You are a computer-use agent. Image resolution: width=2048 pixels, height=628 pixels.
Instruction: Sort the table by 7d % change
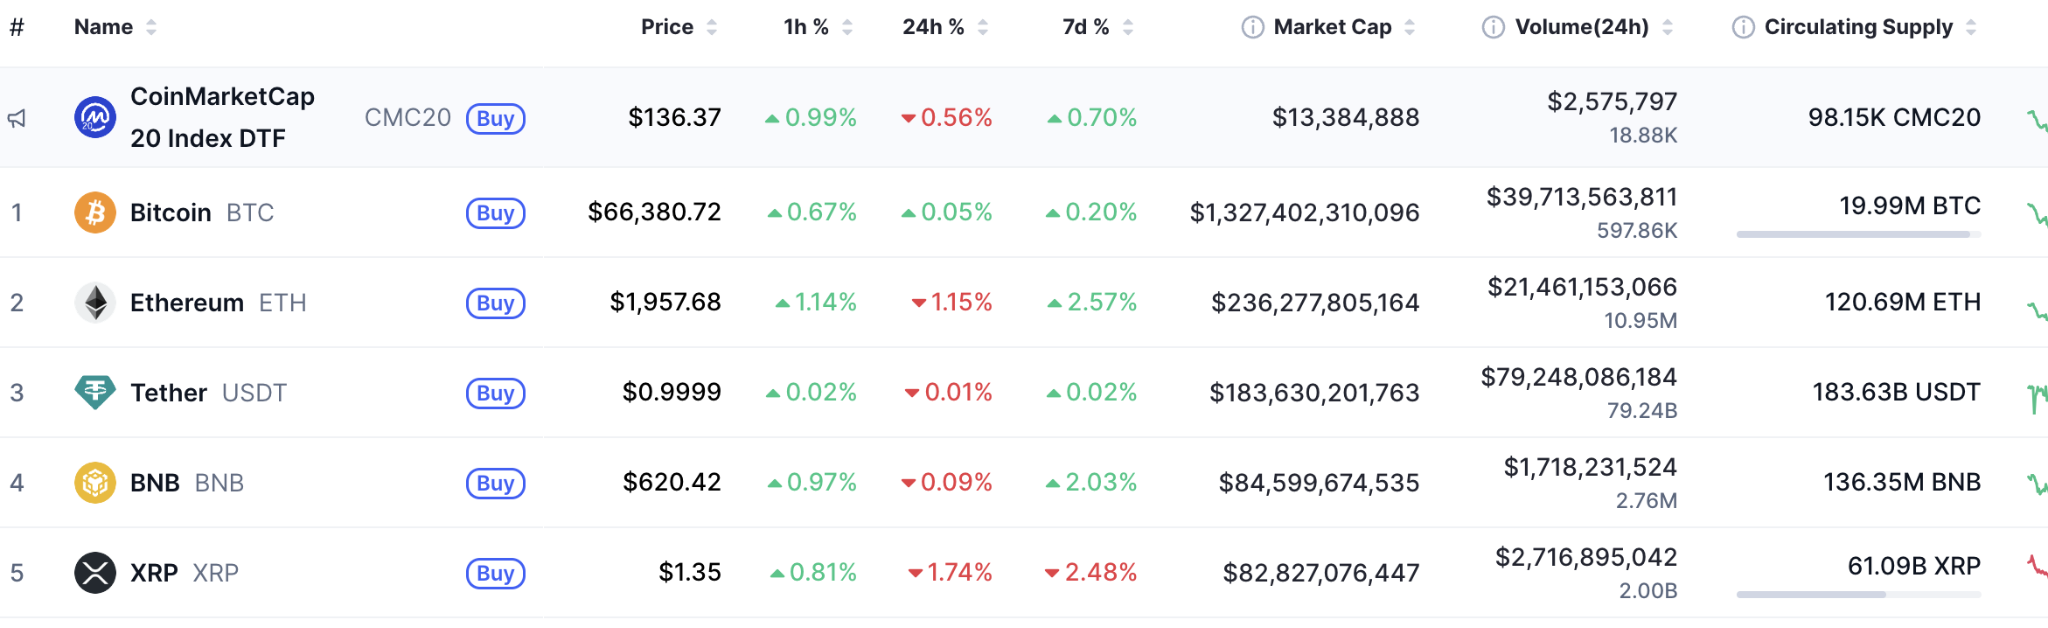1097,27
